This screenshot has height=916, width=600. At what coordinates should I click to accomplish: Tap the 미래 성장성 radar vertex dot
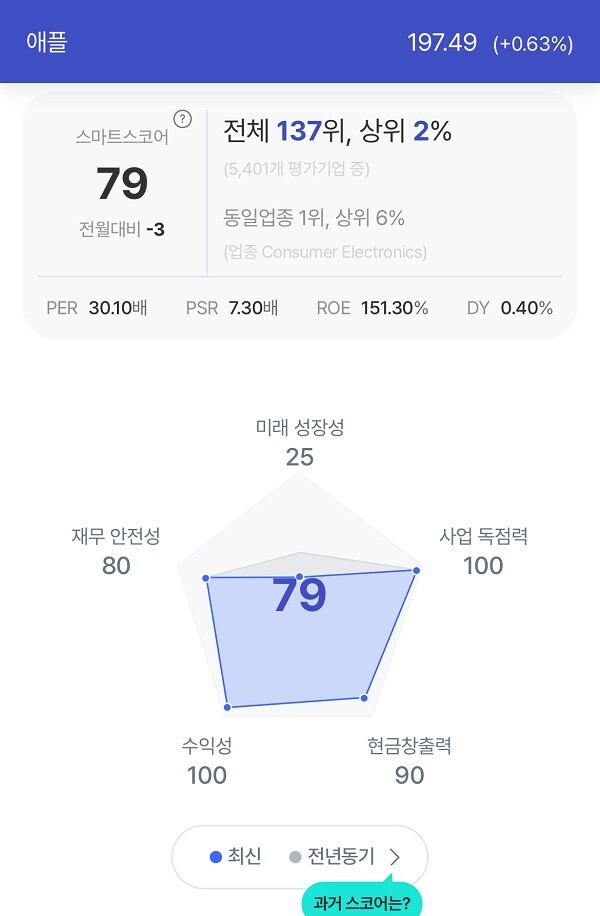(x=299, y=577)
